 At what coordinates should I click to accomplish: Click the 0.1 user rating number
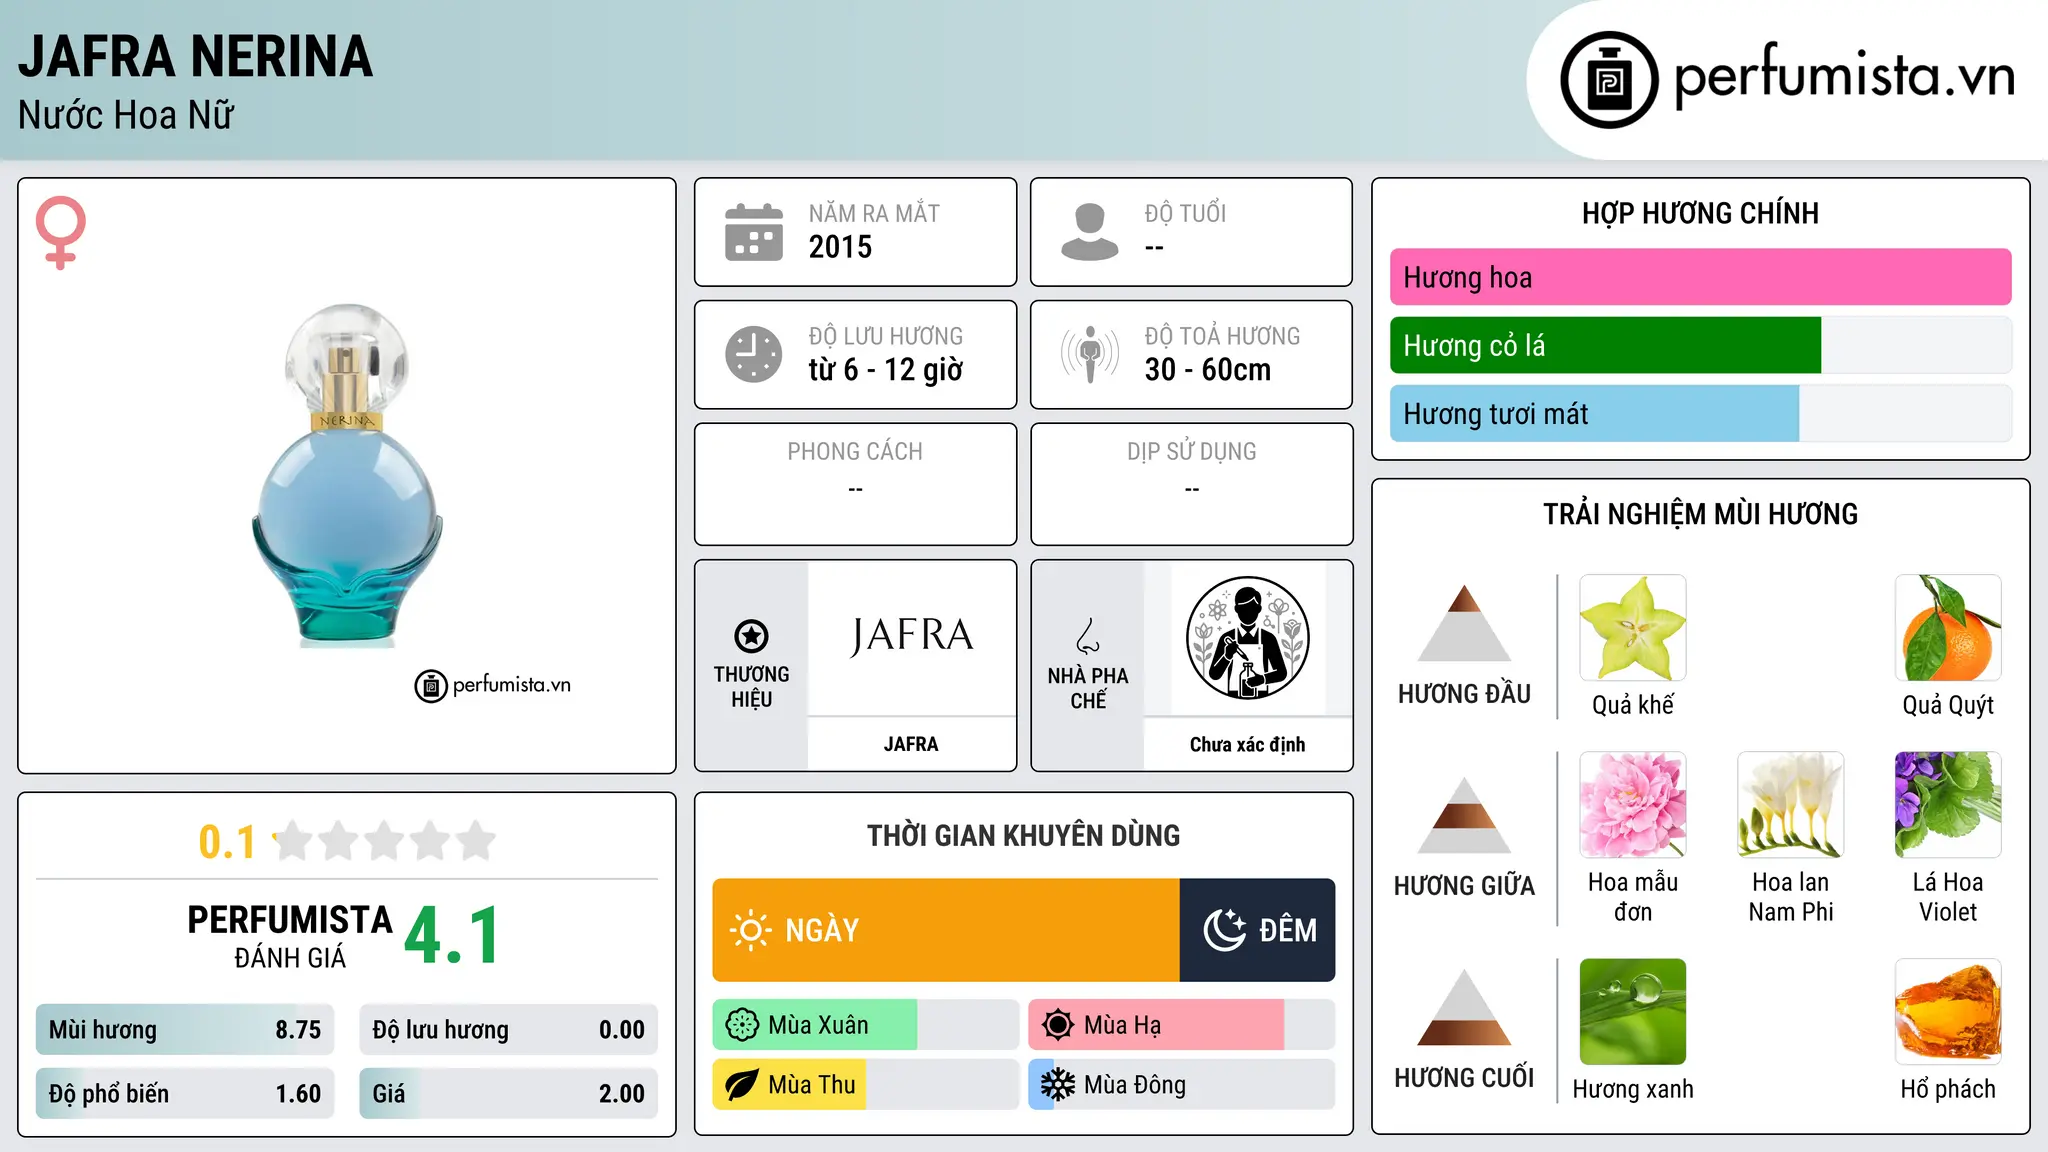point(227,842)
